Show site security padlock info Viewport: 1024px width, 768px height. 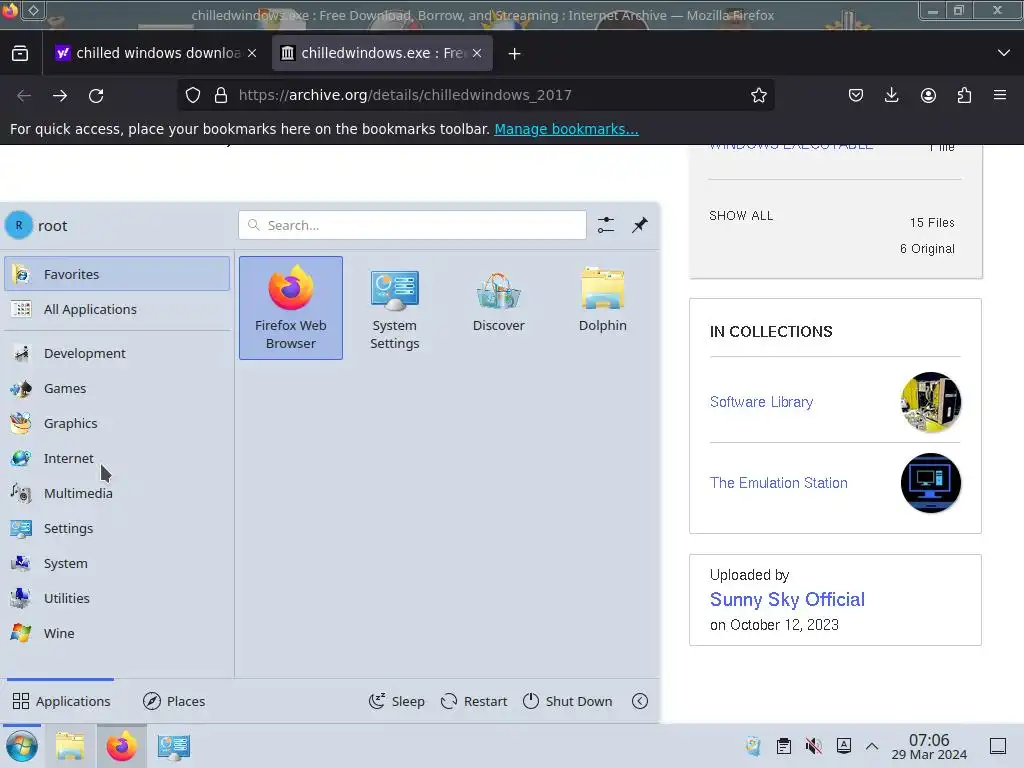221,95
